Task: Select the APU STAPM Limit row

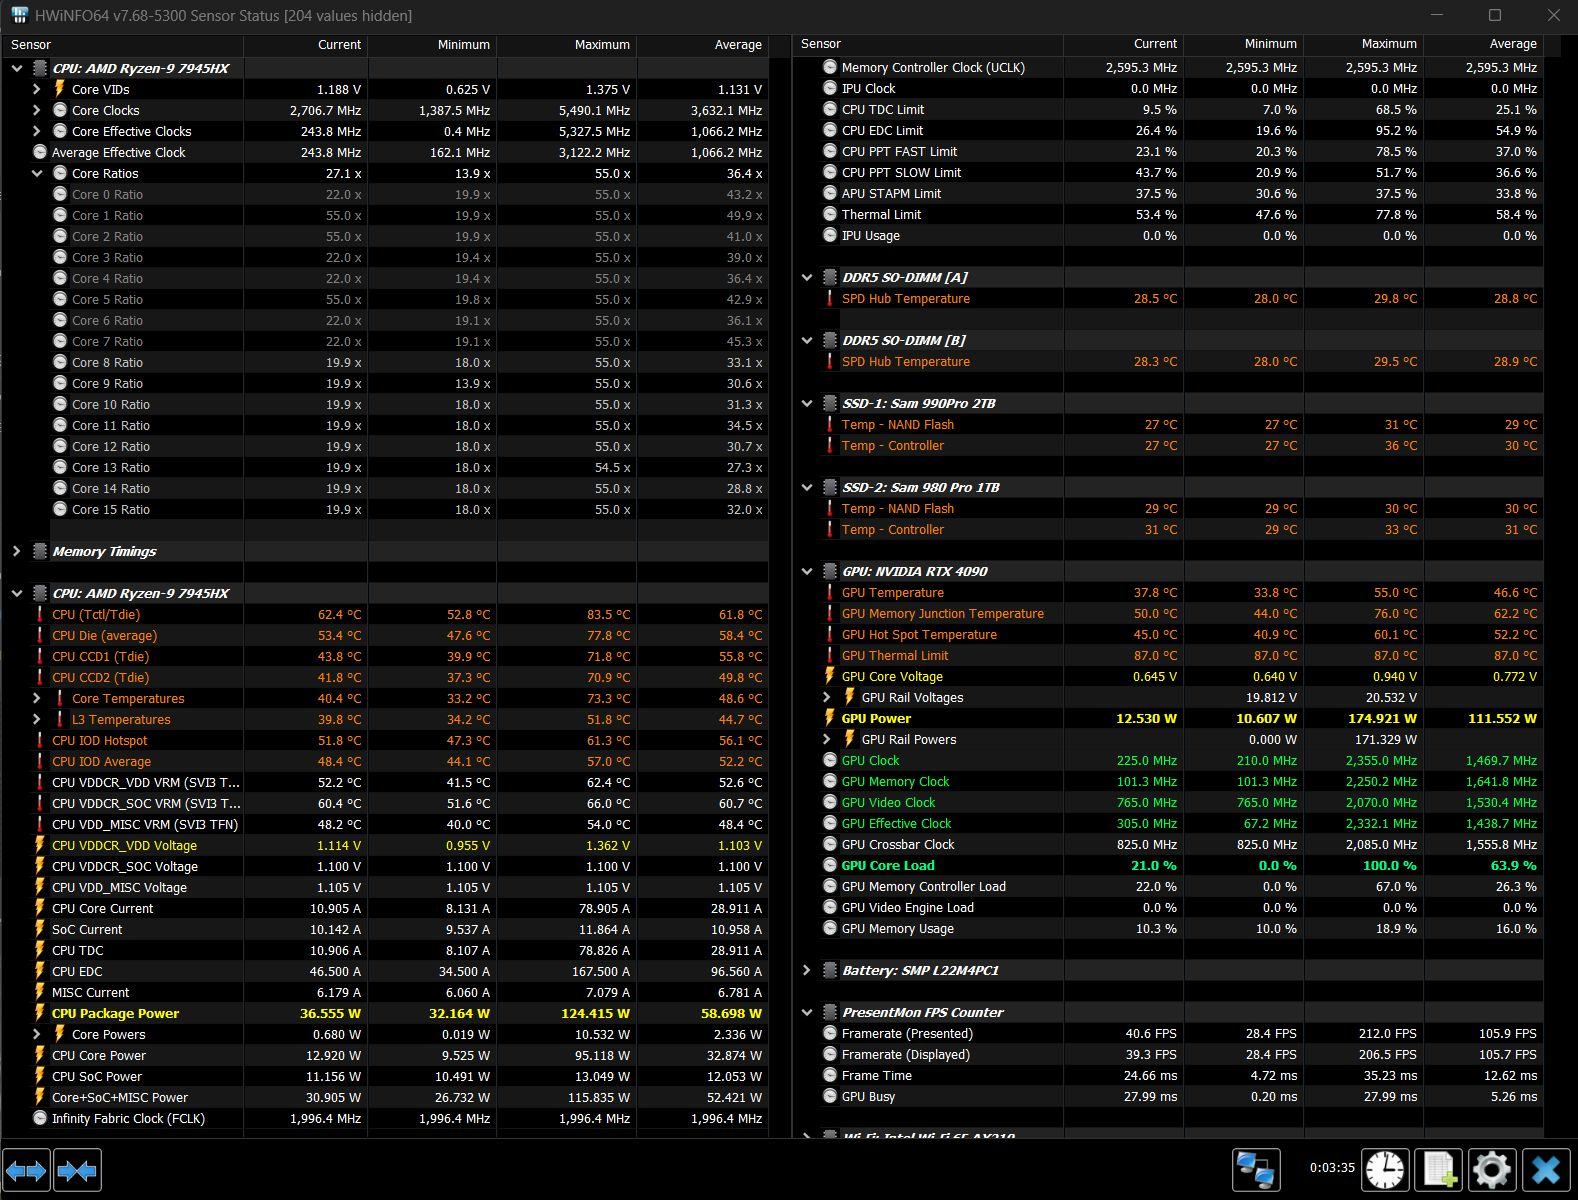Action: coord(1167,193)
